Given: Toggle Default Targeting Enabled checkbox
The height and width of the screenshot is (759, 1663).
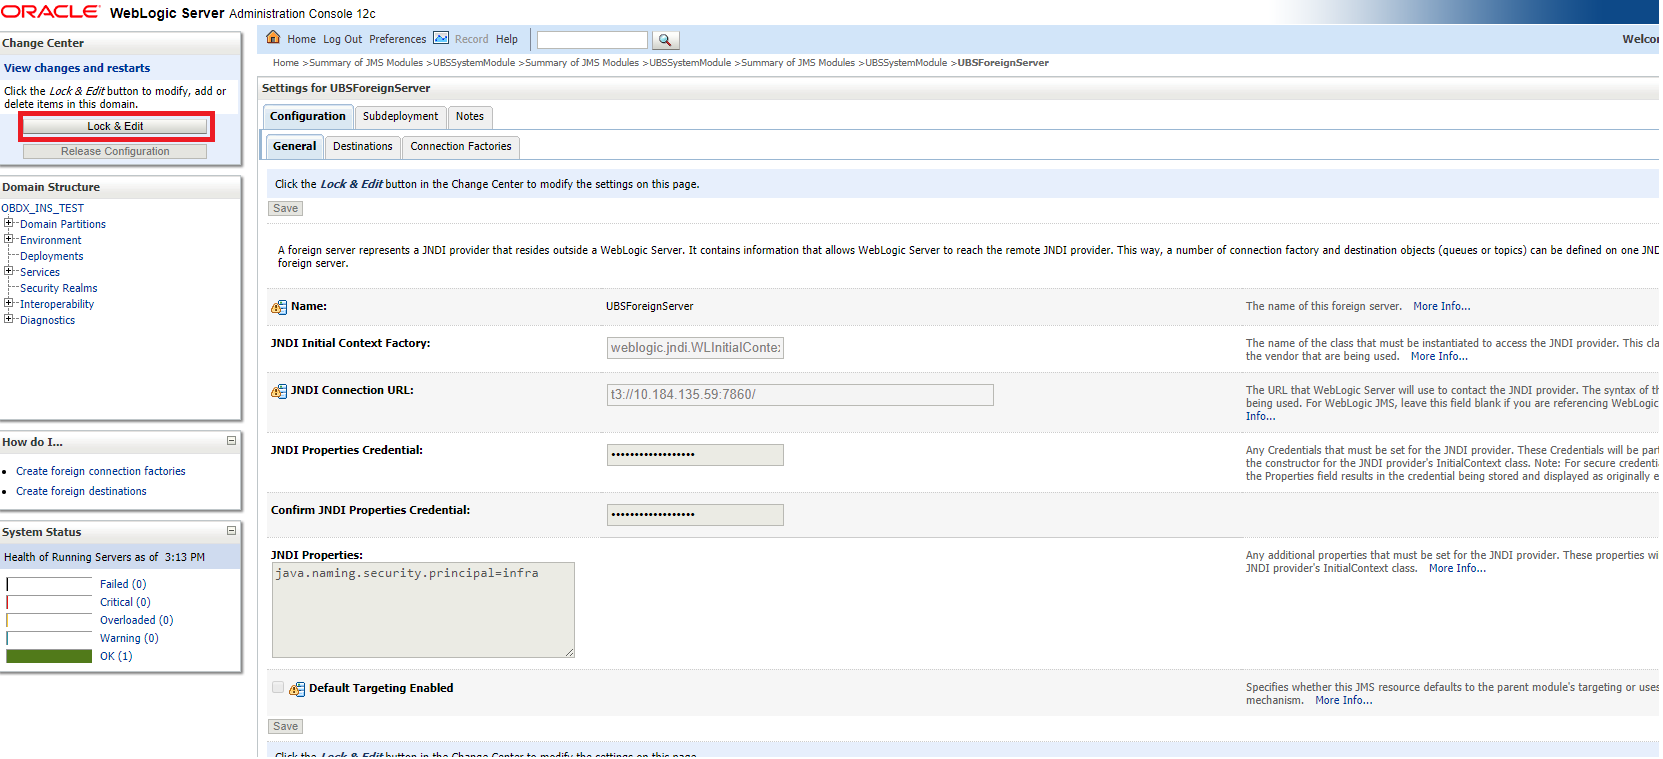Looking at the screenshot, I should tap(278, 687).
